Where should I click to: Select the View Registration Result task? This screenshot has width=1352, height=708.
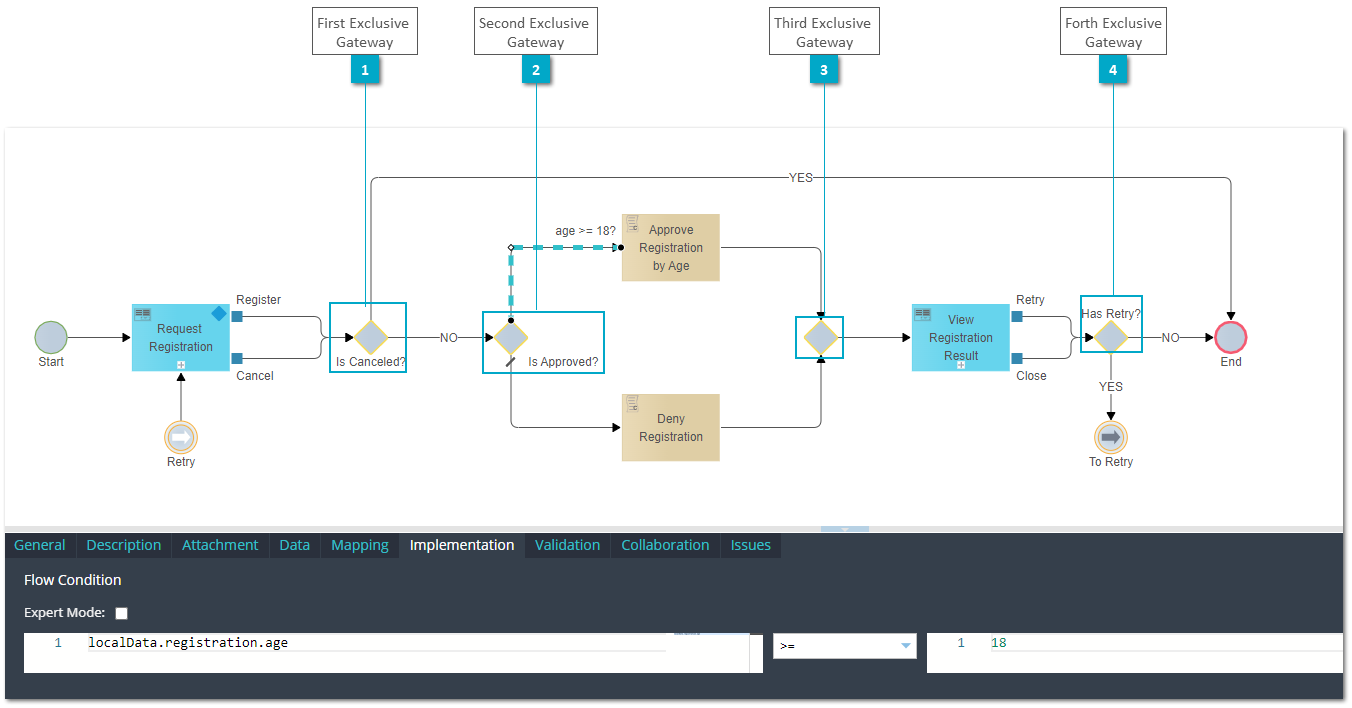tap(961, 337)
